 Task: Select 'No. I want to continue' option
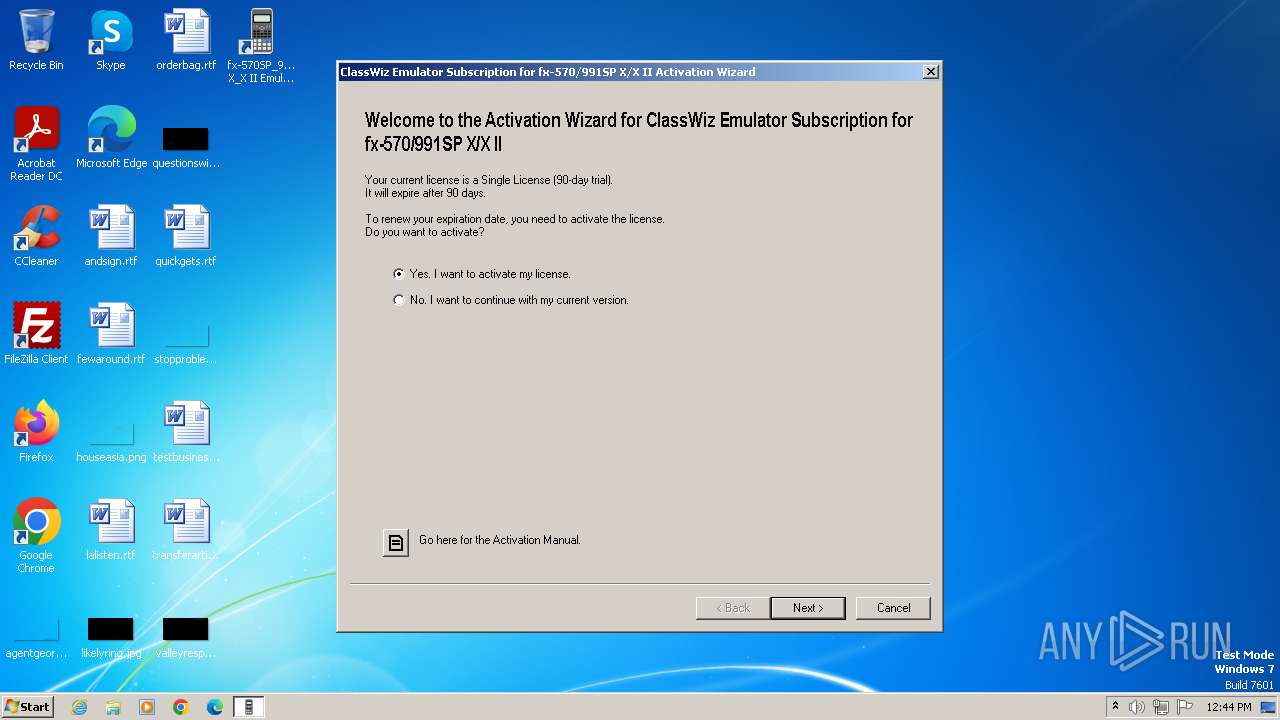pyautogui.click(x=511, y=300)
